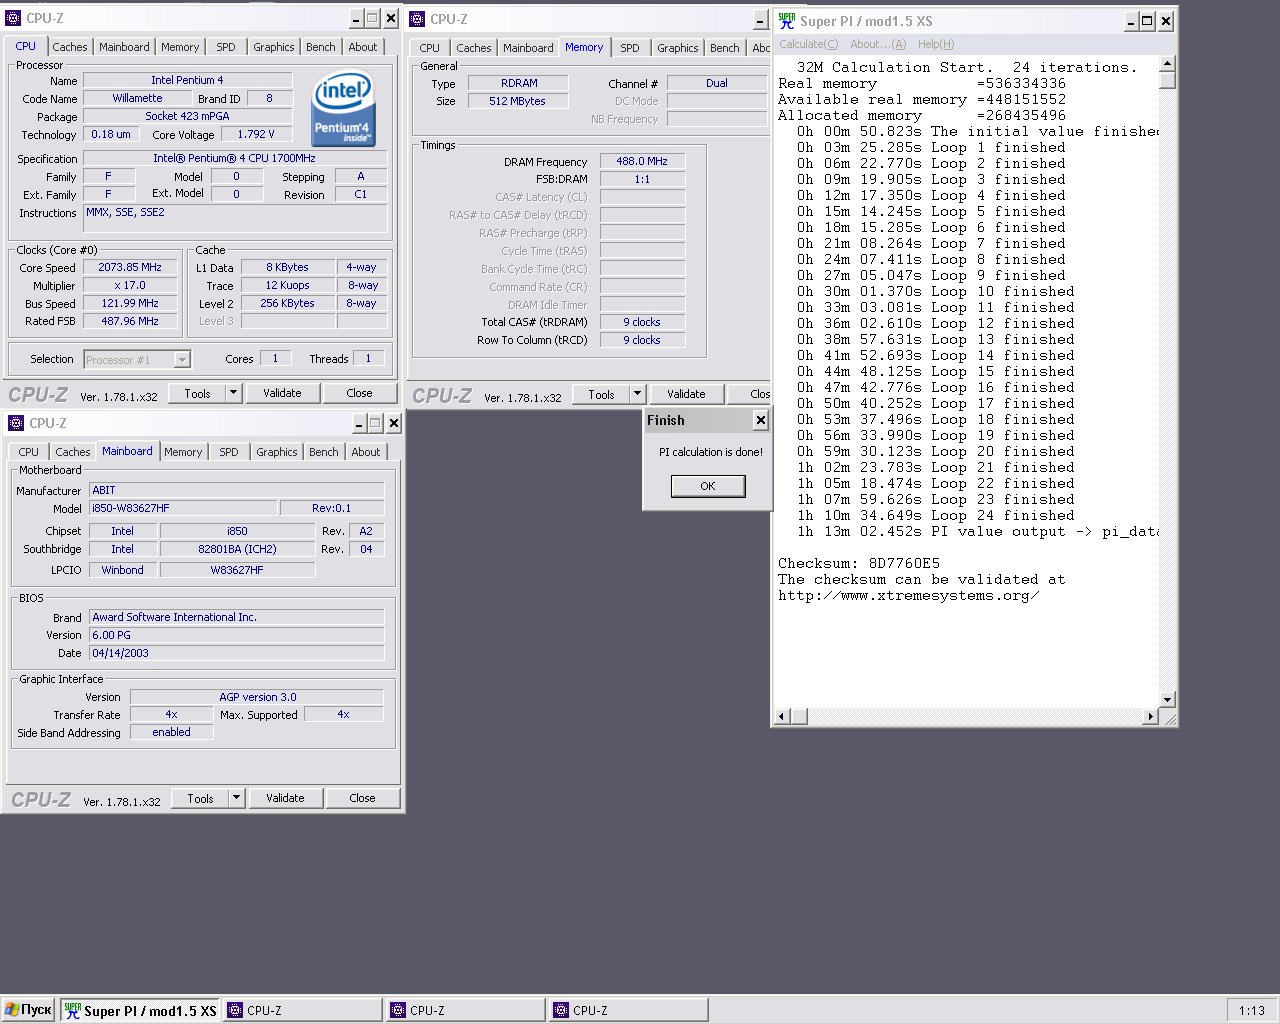Image resolution: width=1280 pixels, height=1024 pixels.
Task: Click the CPU-Z title icon in the Memory window
Action: pyautogui.click(x=417, y=19)
